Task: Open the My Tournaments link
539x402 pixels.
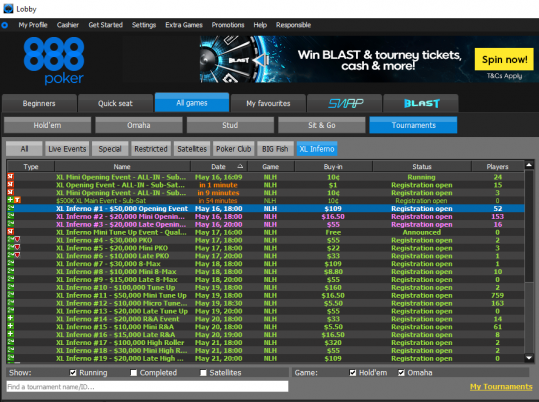Action: (x=501, y=387)
